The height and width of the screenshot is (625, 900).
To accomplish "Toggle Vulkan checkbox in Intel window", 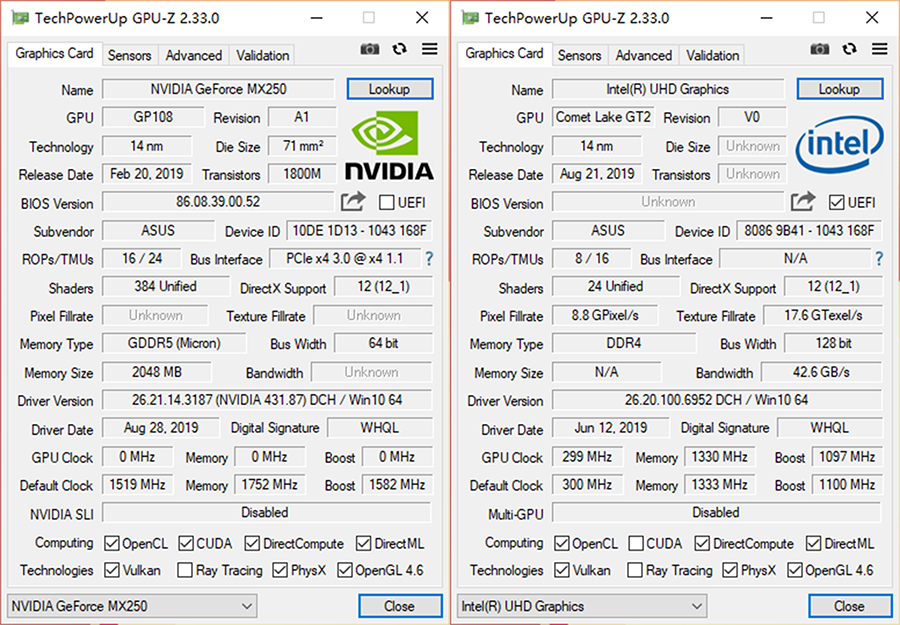I will coord(562,570).
